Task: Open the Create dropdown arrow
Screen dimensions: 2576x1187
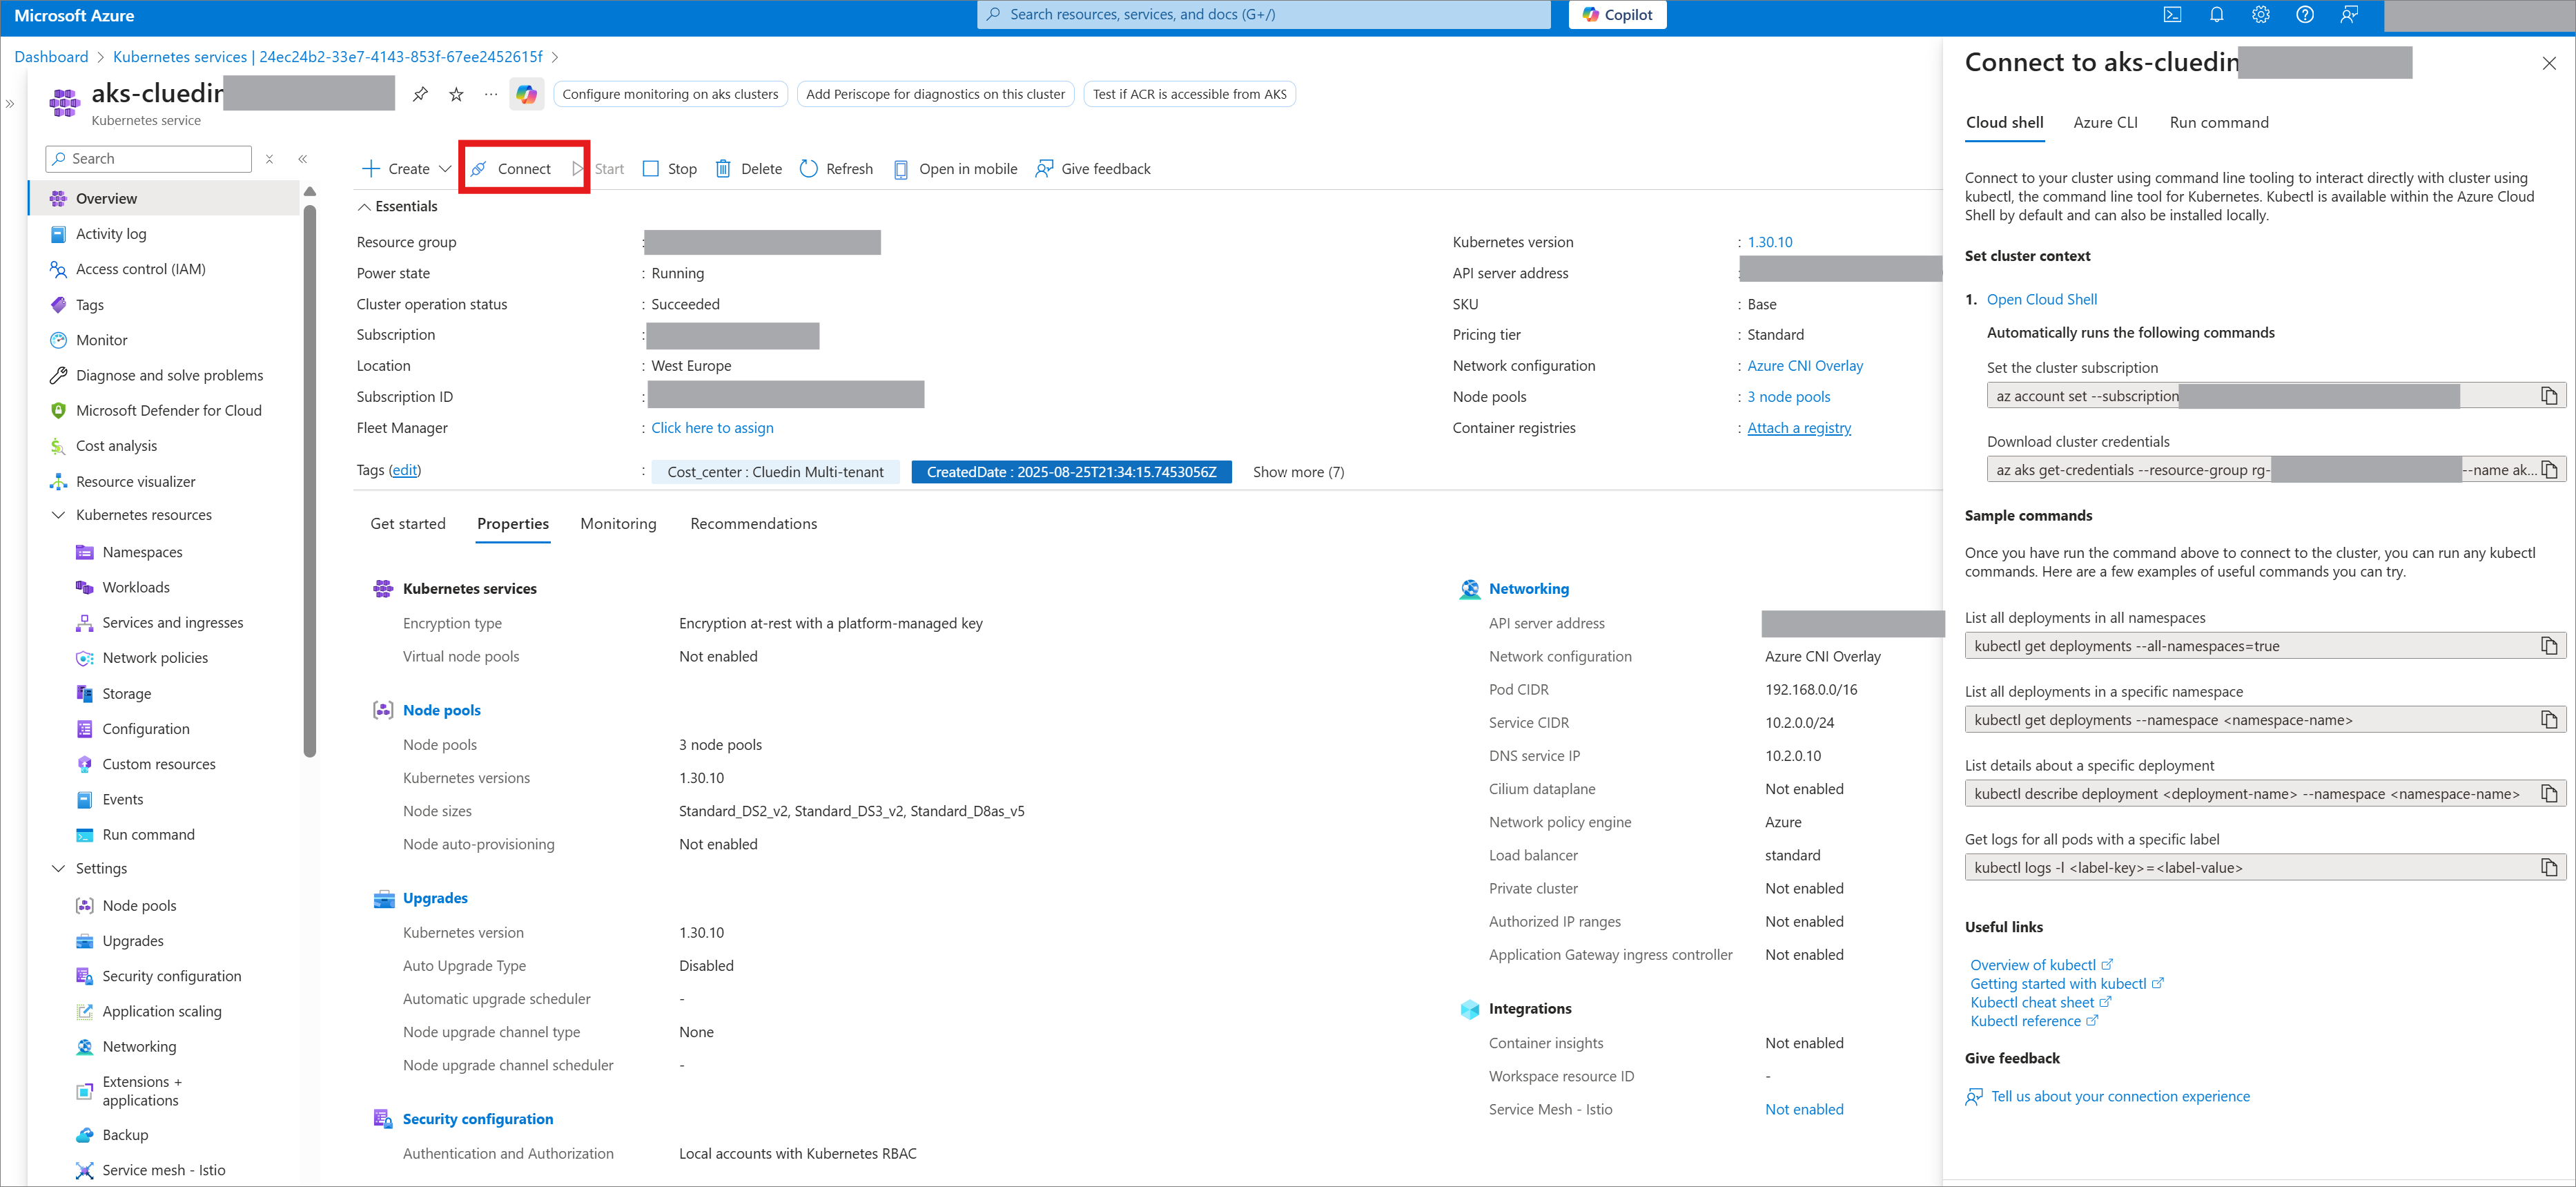Action: (445, 169)
